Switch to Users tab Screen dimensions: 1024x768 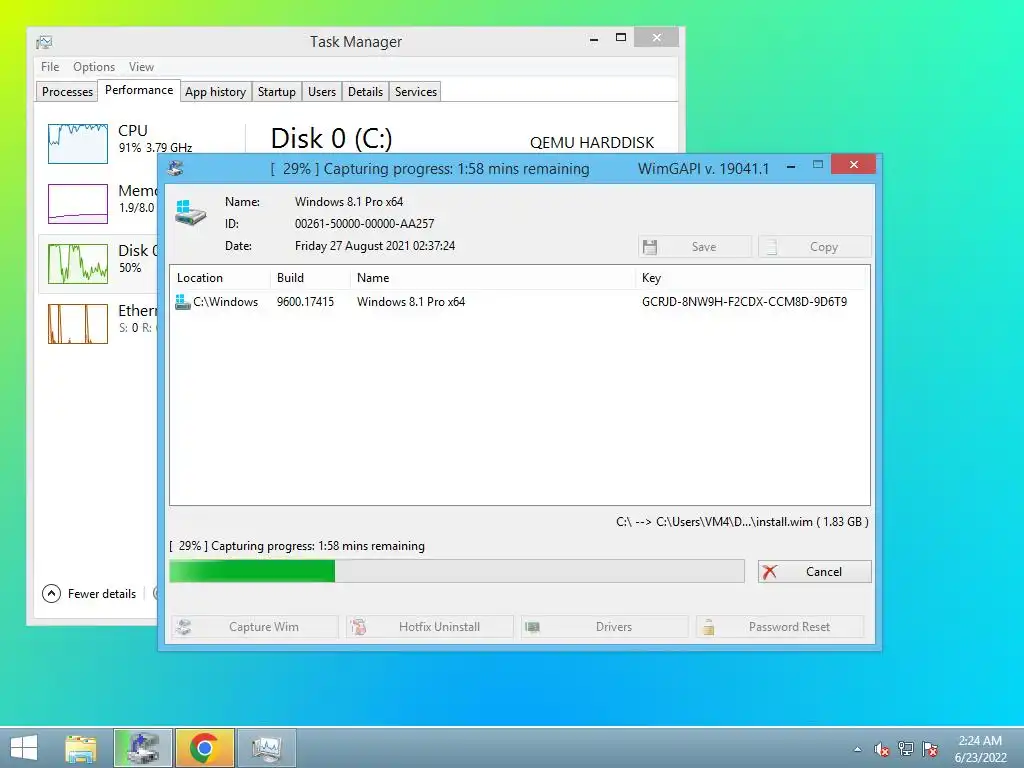(322, 91)
